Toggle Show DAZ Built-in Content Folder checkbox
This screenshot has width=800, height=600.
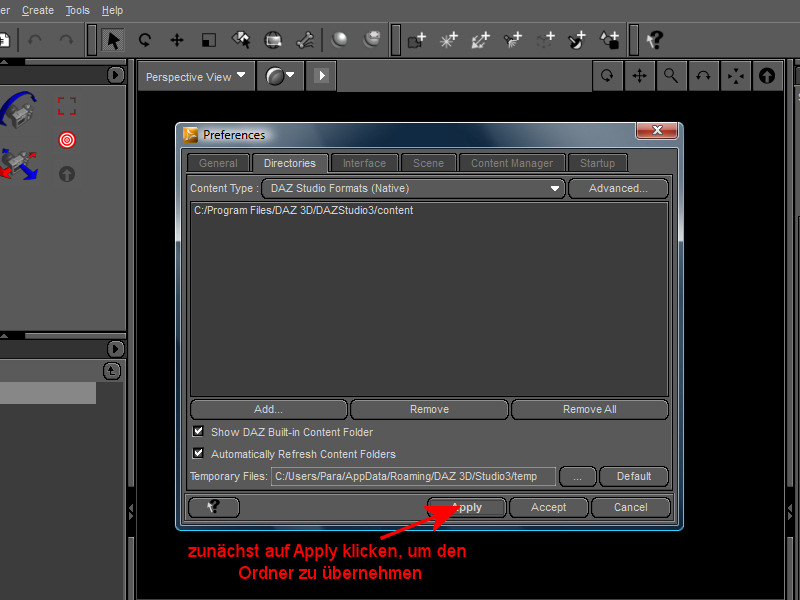click(x=198, y=432)
